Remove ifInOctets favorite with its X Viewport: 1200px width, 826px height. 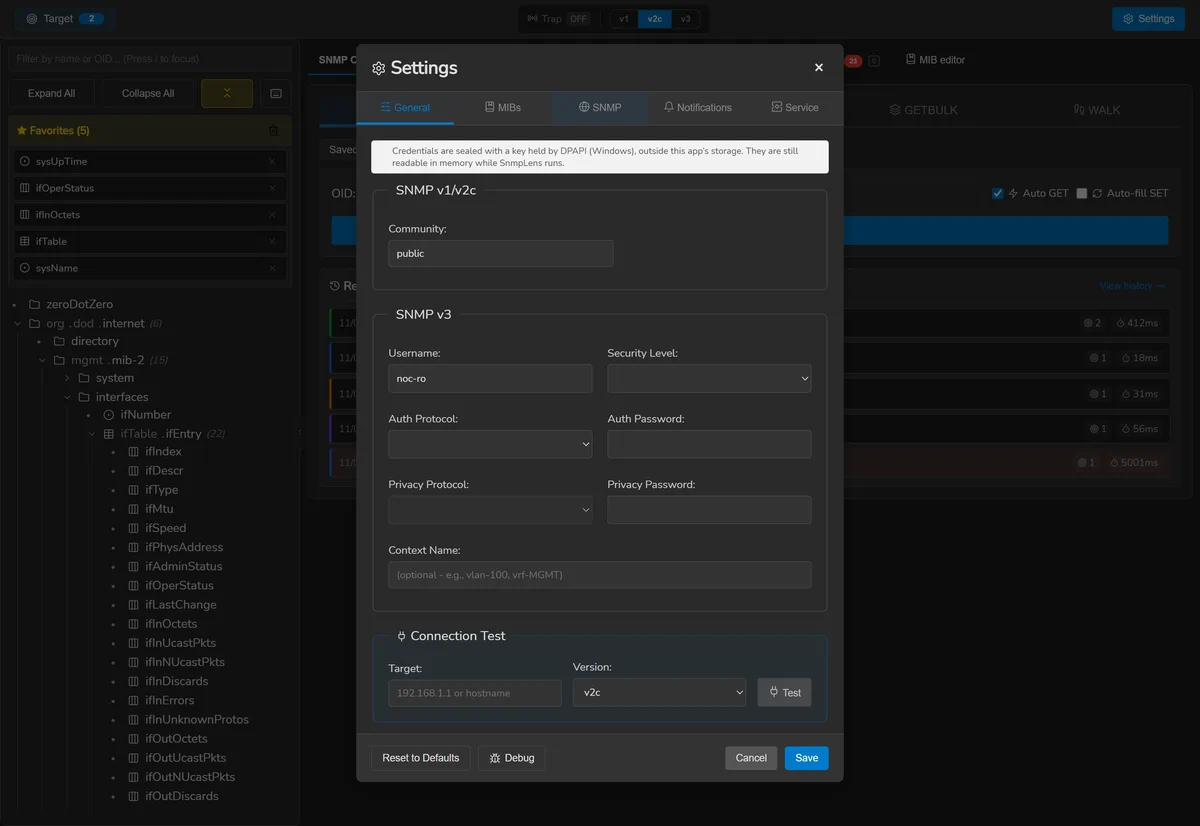(272, 214)
